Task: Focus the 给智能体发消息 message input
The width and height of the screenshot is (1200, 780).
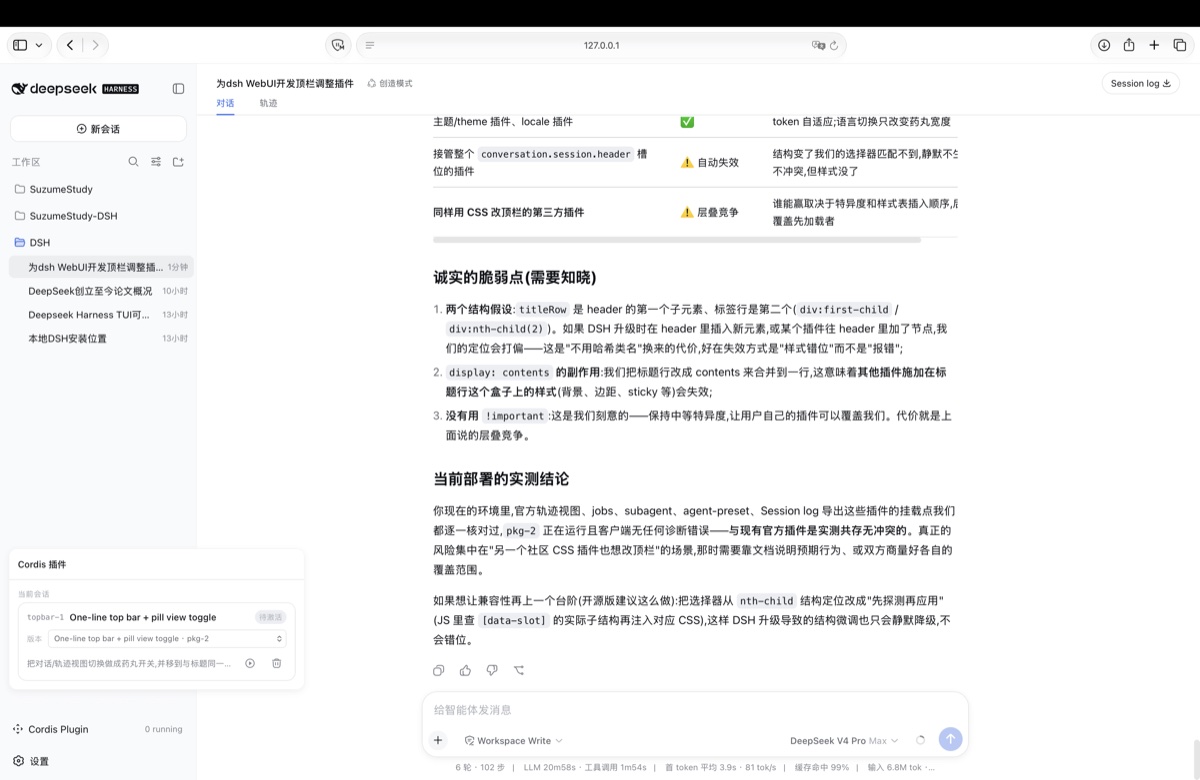Action: [x=695, y=710]
